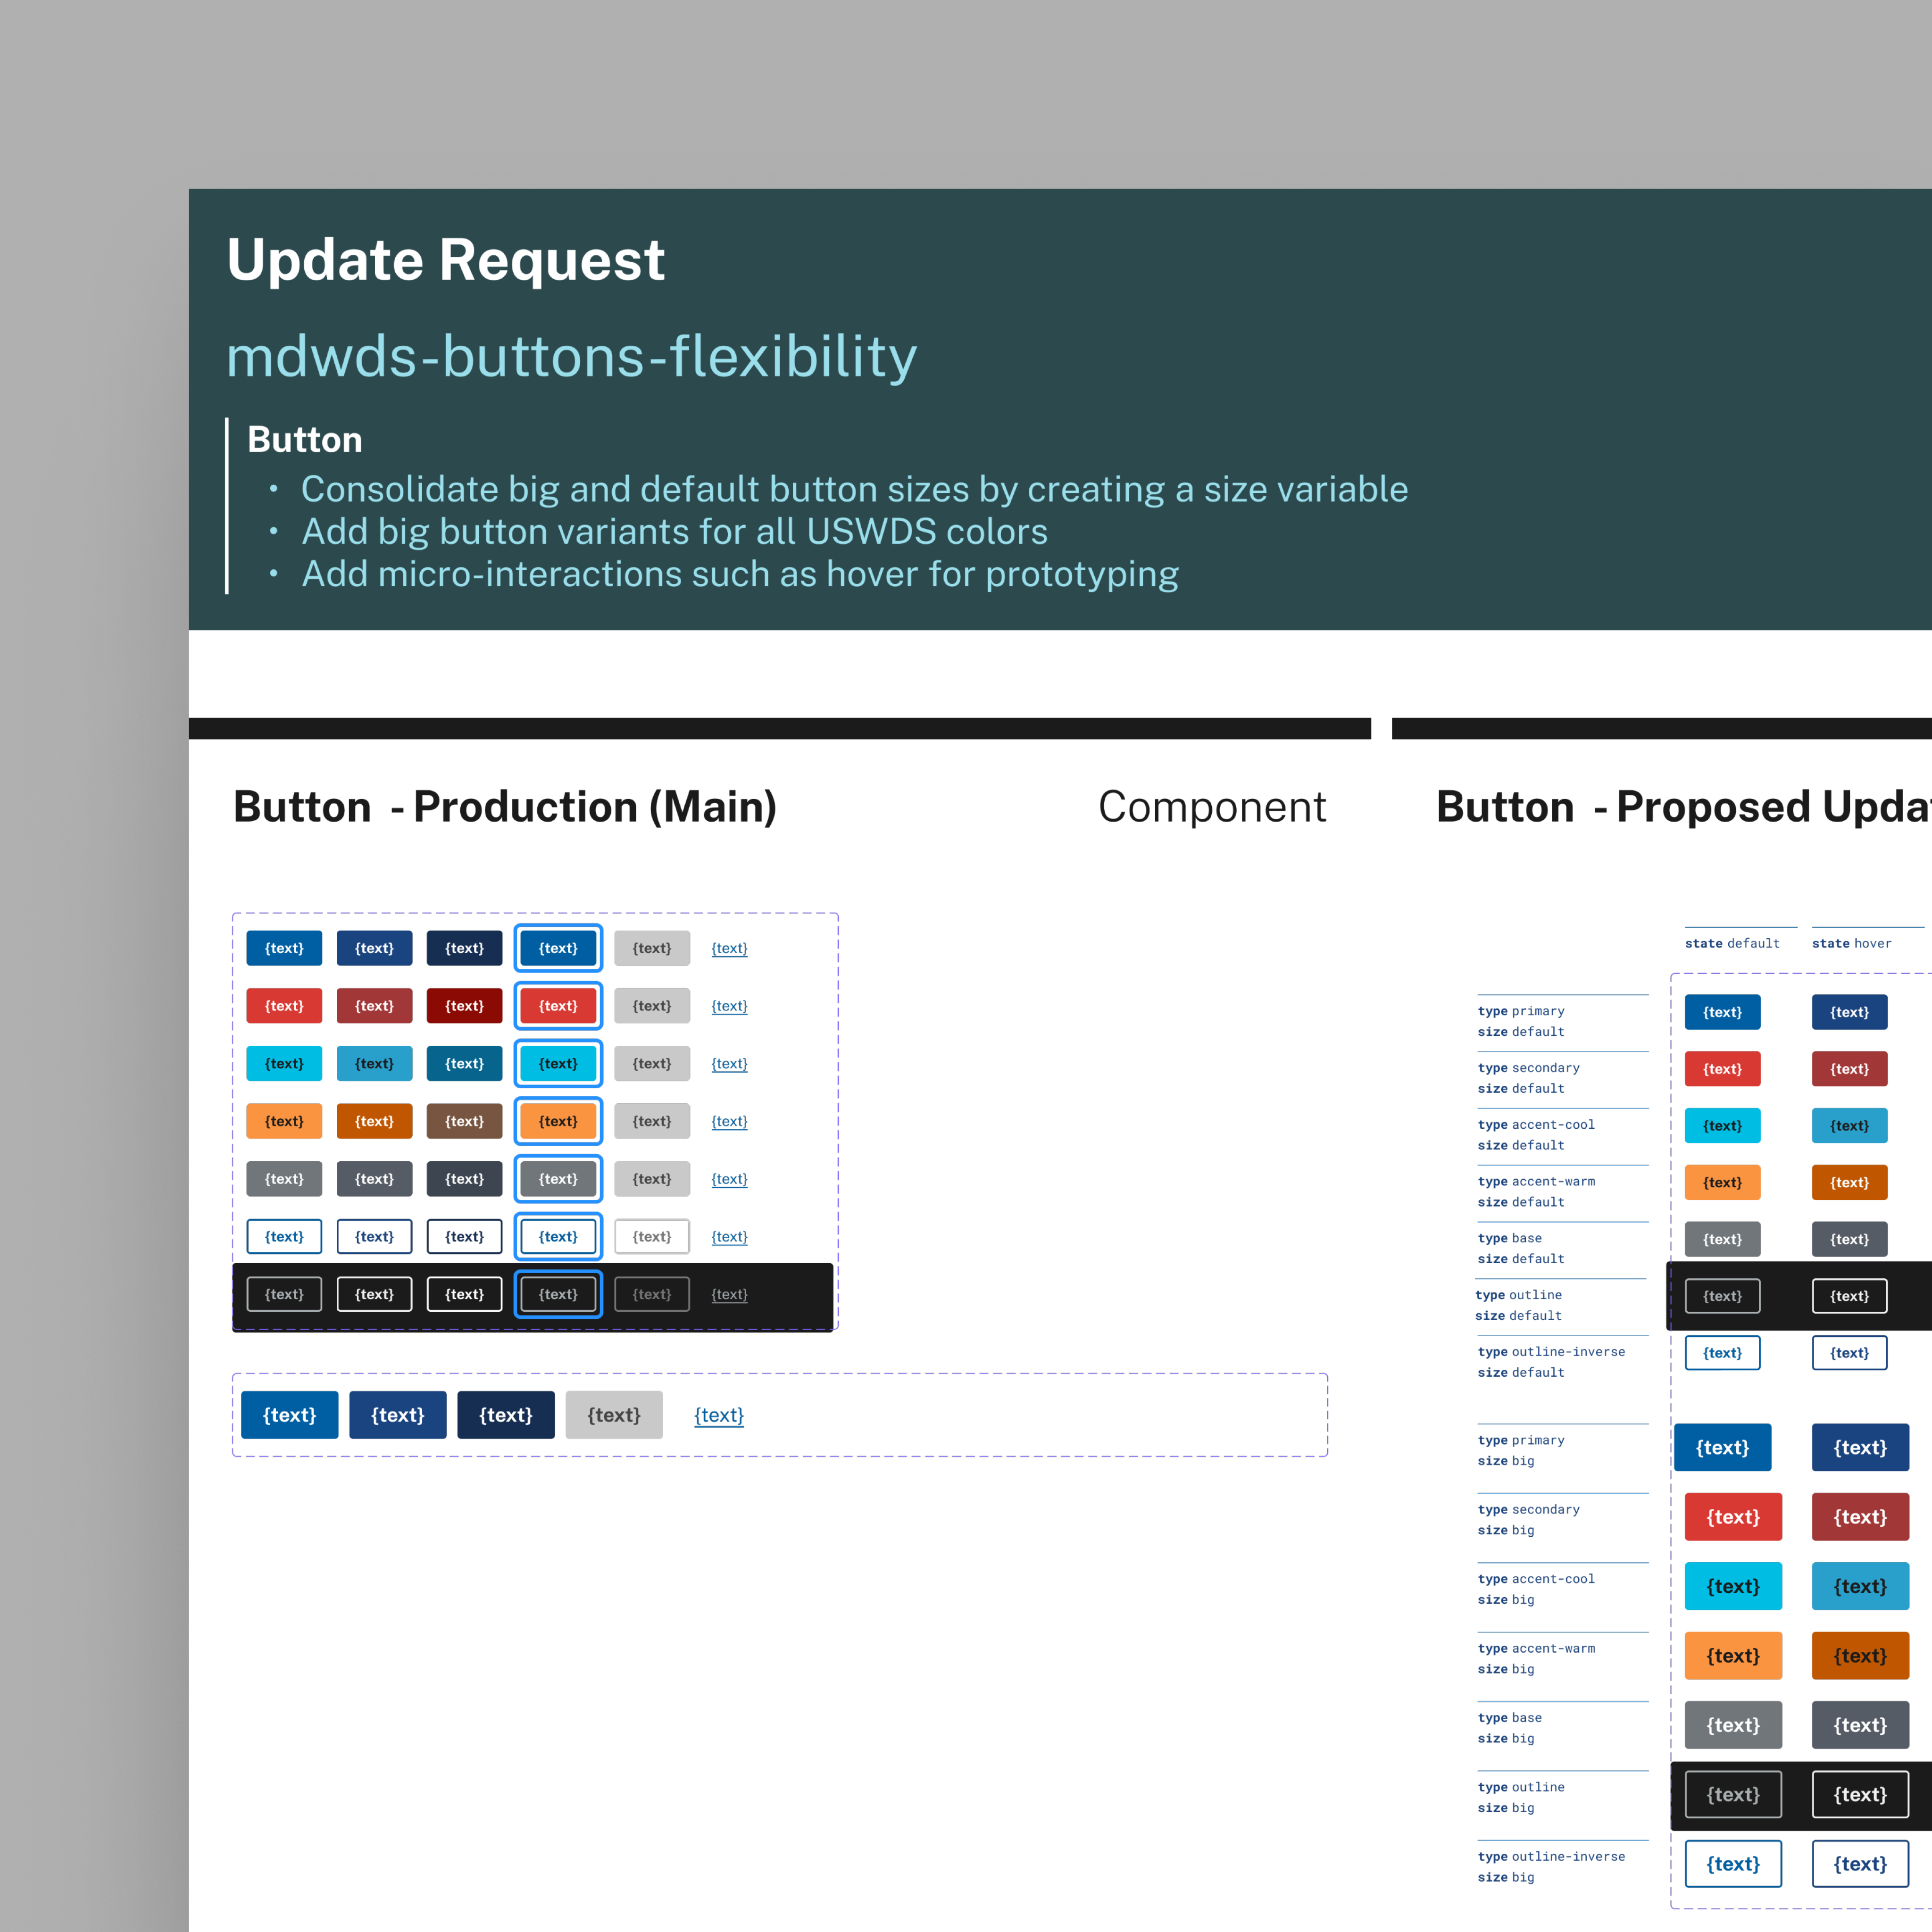
Task: Click the focused blue button with focus ring
Action: click(x=558, y=948)
